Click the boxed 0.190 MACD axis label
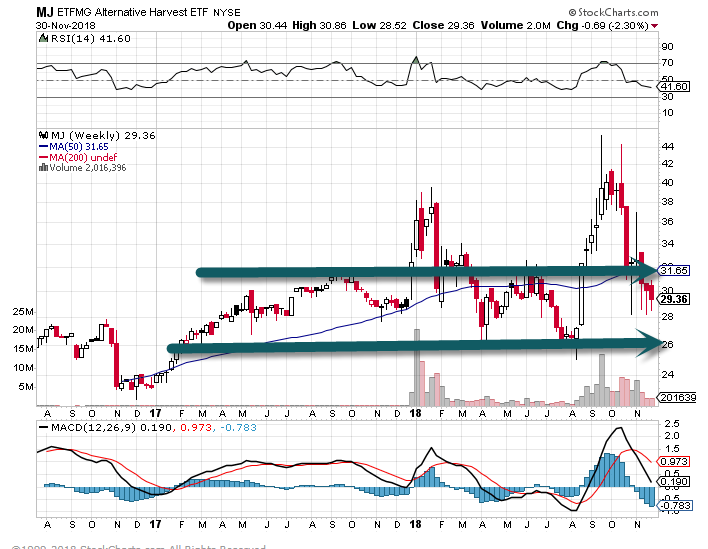Screen dimensions: 708x549 click(674, 482)
